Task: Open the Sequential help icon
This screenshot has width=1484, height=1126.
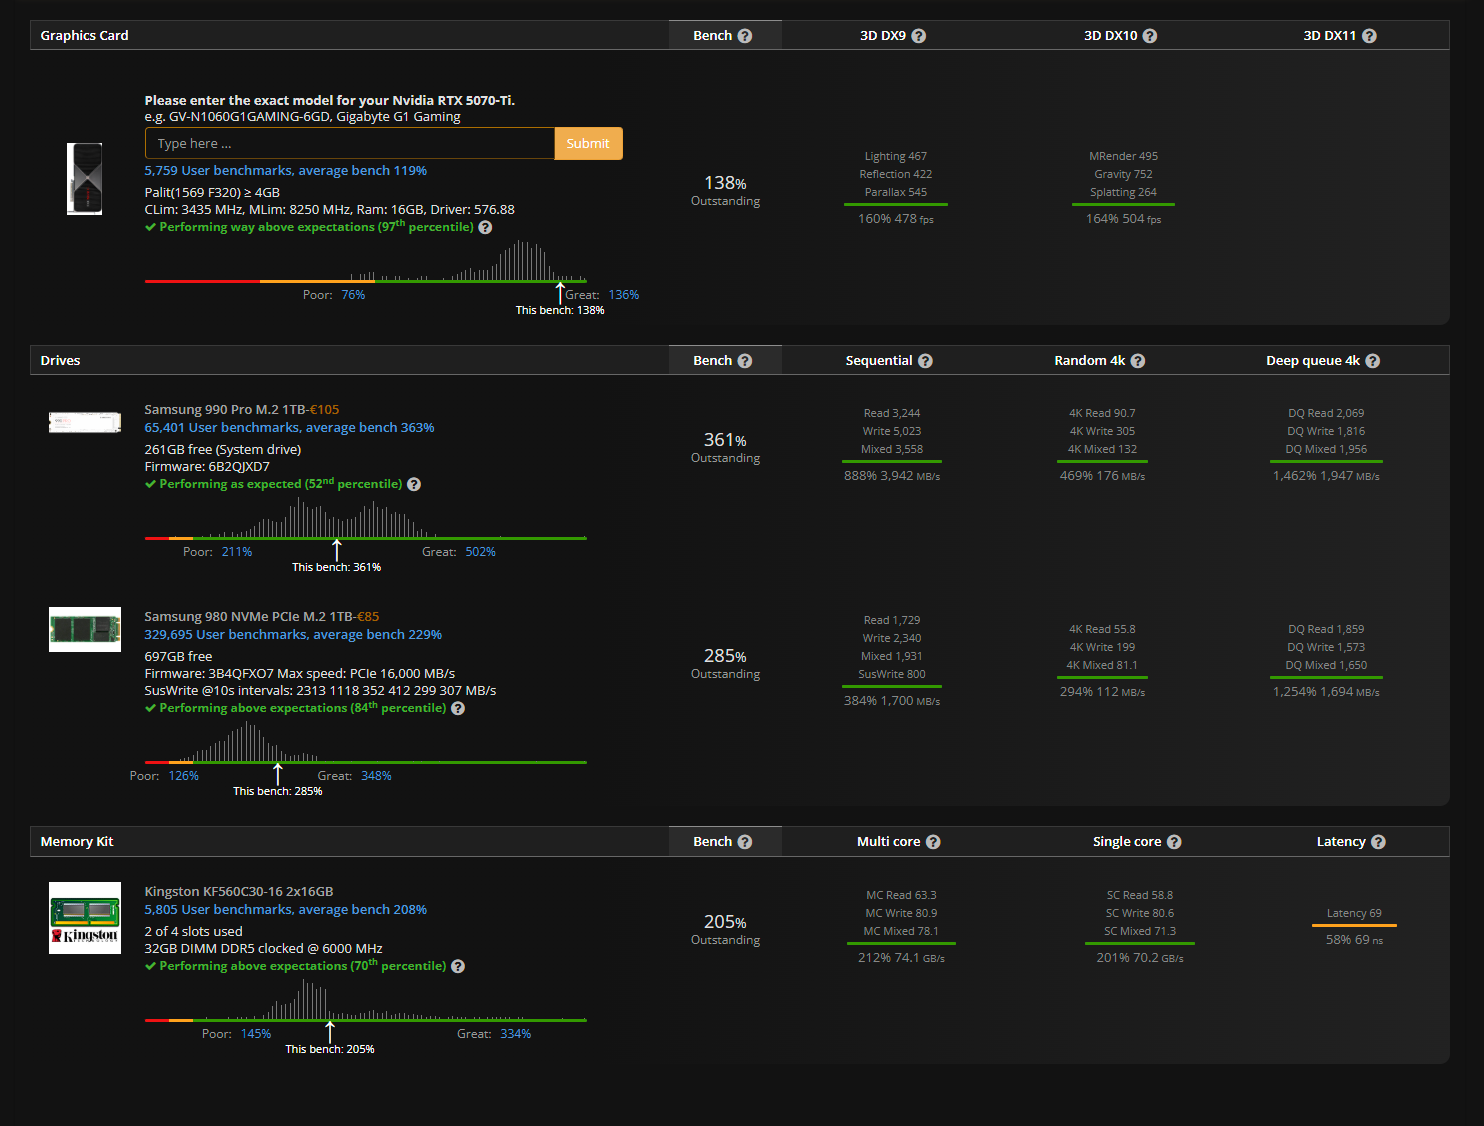Action: [x=925, y=361]
